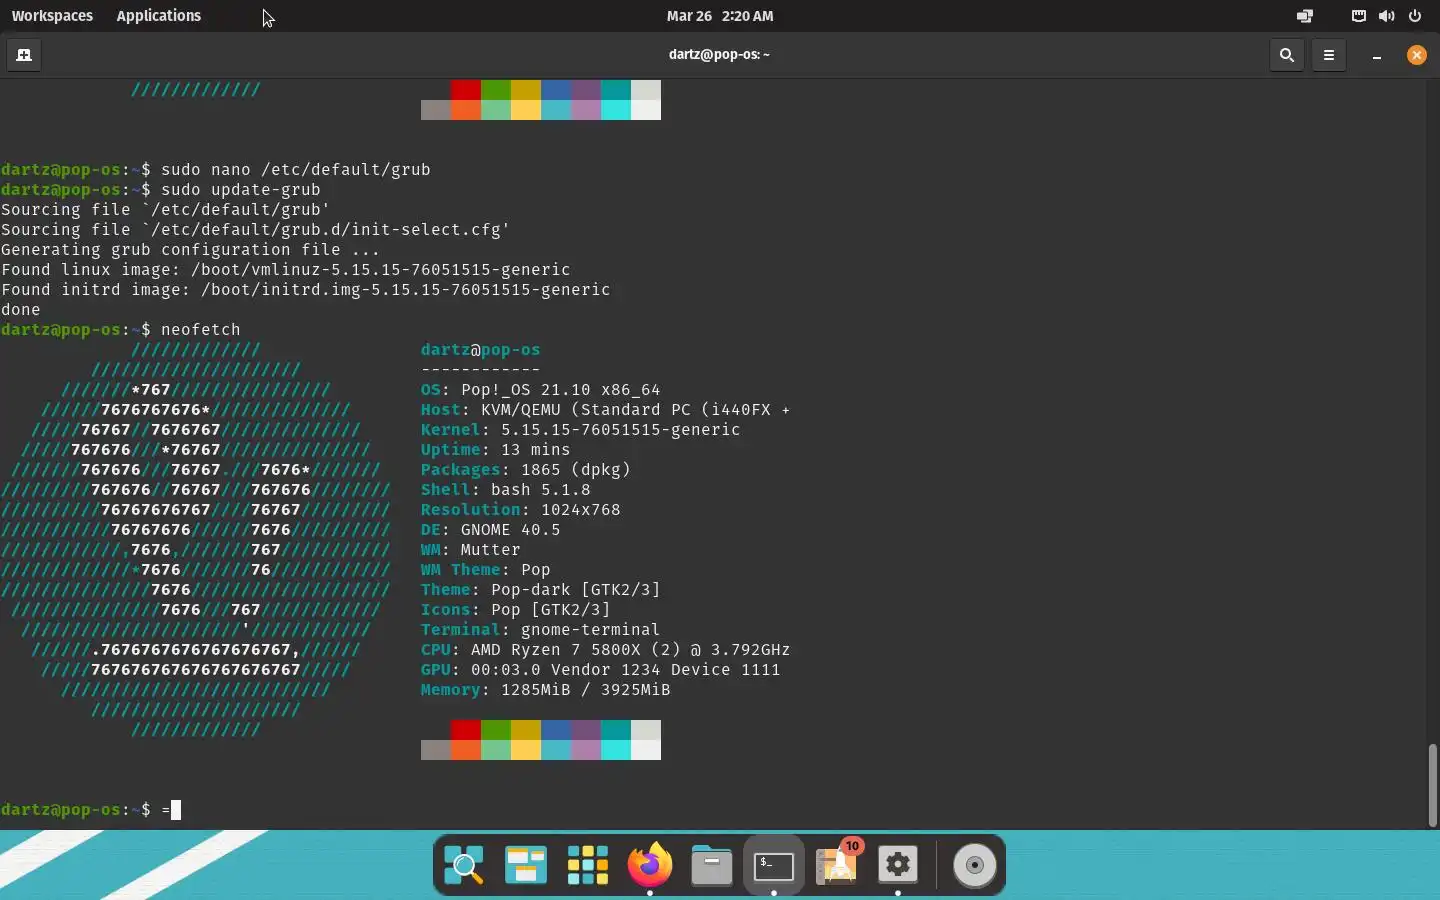1440x900 pixels.
Task: Click the 'DE: GNOME 40.5' line
Action: [491, 530]
